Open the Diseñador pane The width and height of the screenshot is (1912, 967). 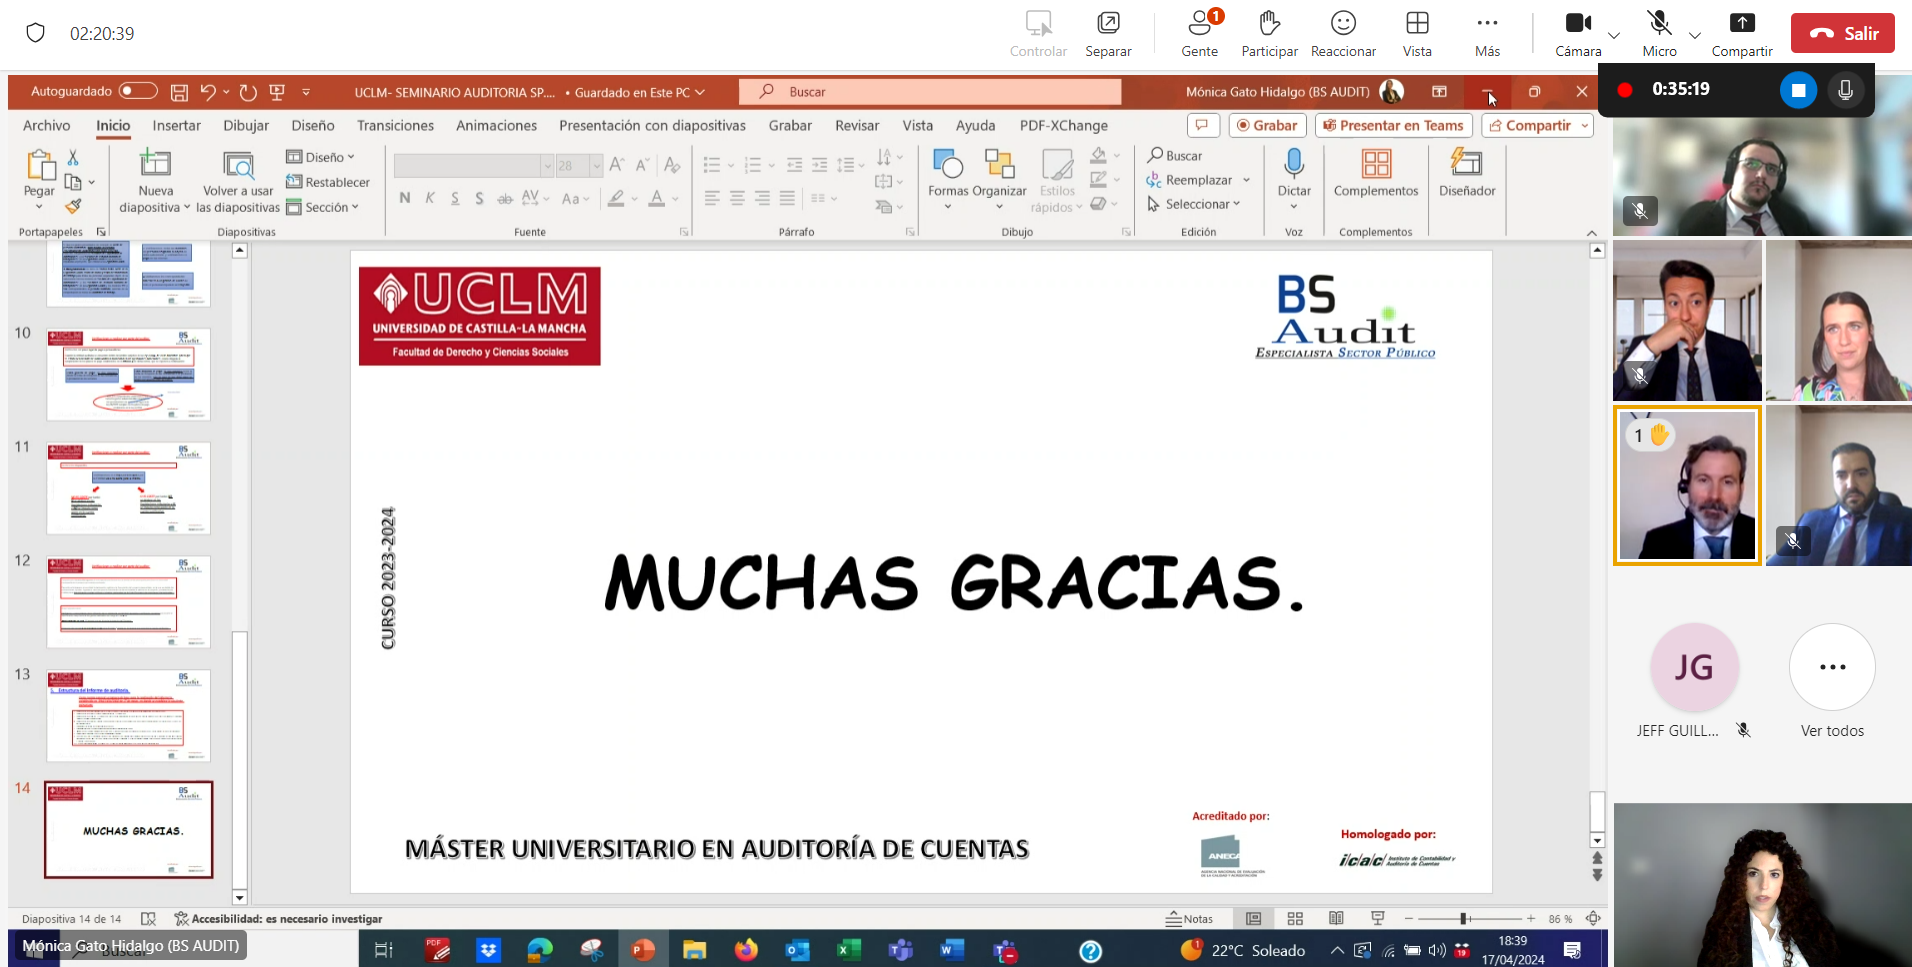pos(1466,180)
